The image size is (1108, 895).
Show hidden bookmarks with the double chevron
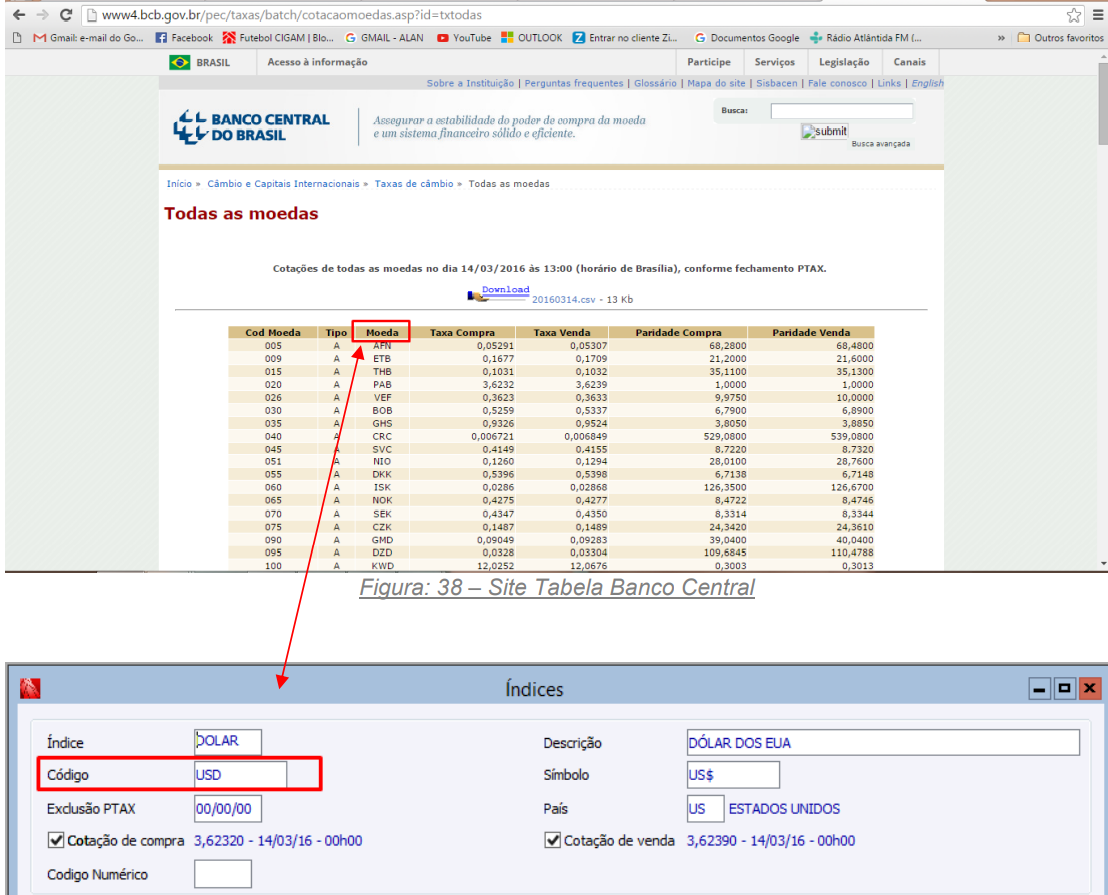[1001, 38]
